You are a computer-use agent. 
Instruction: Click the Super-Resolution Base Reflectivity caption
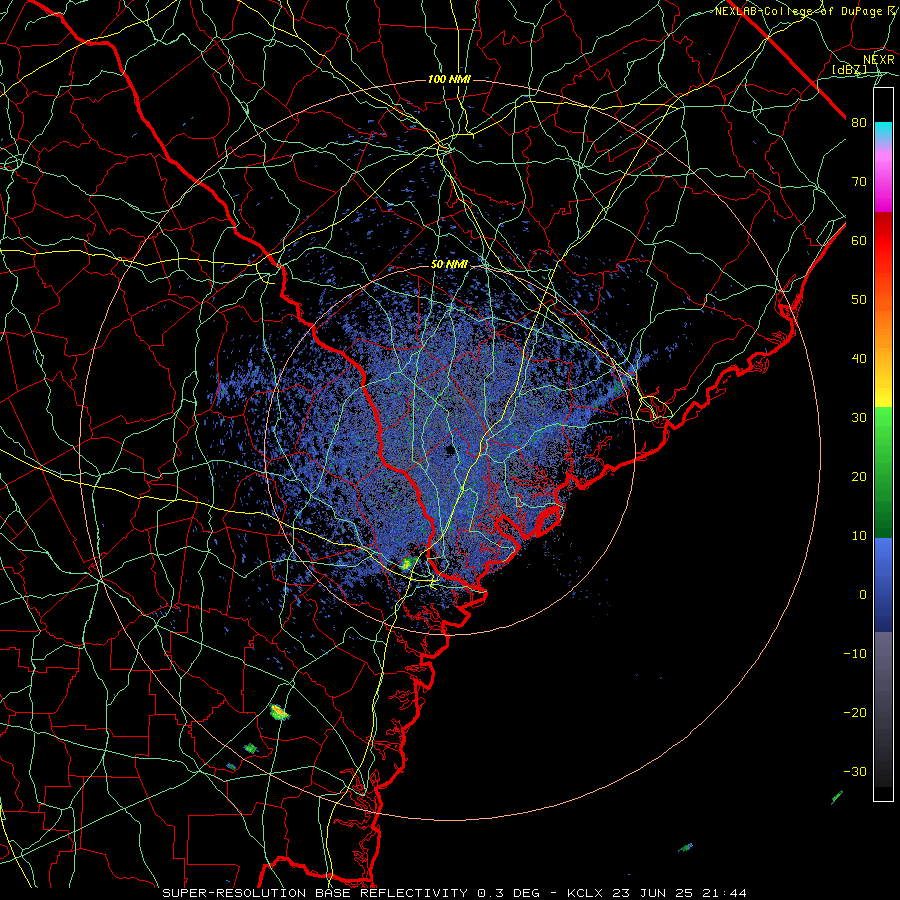455,893
